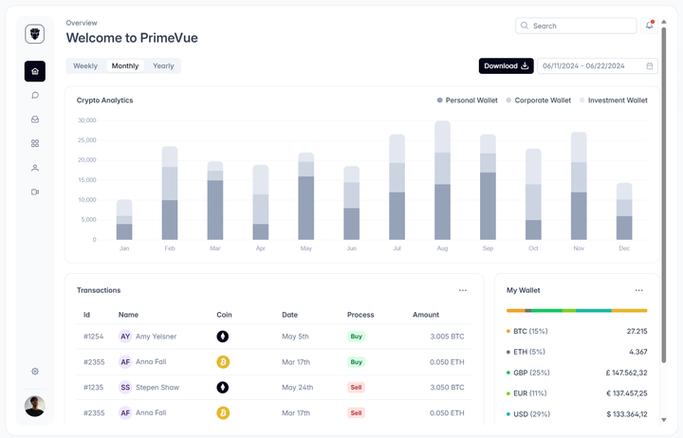This screenshot has width=683, height=438.
Task: Toggle Personal Wallet legend series
Action: [467, 100]
